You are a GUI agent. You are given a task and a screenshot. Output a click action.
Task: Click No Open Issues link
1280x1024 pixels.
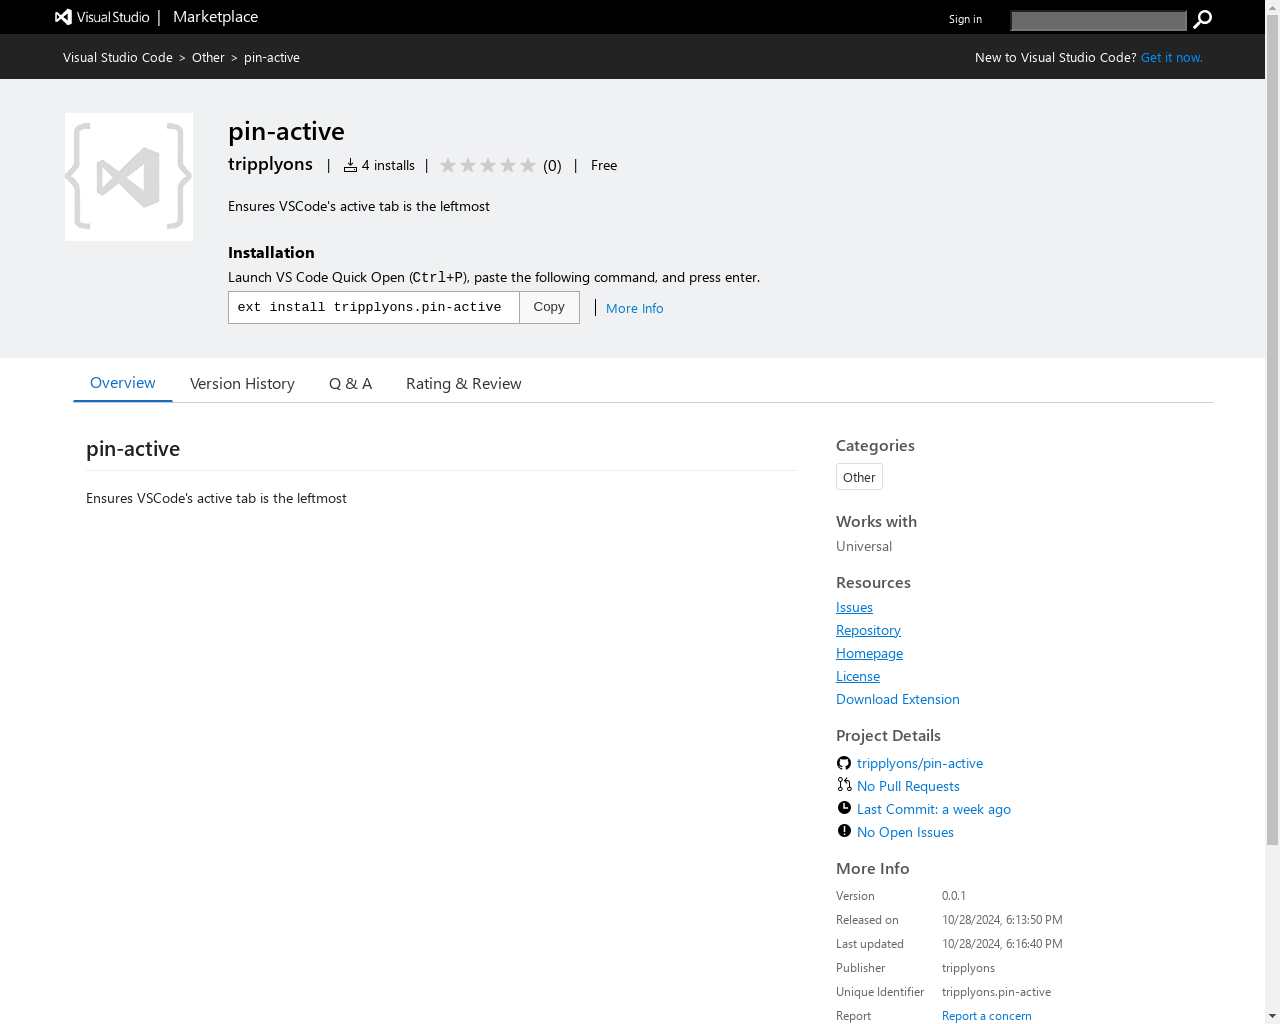tap(905, 832)
